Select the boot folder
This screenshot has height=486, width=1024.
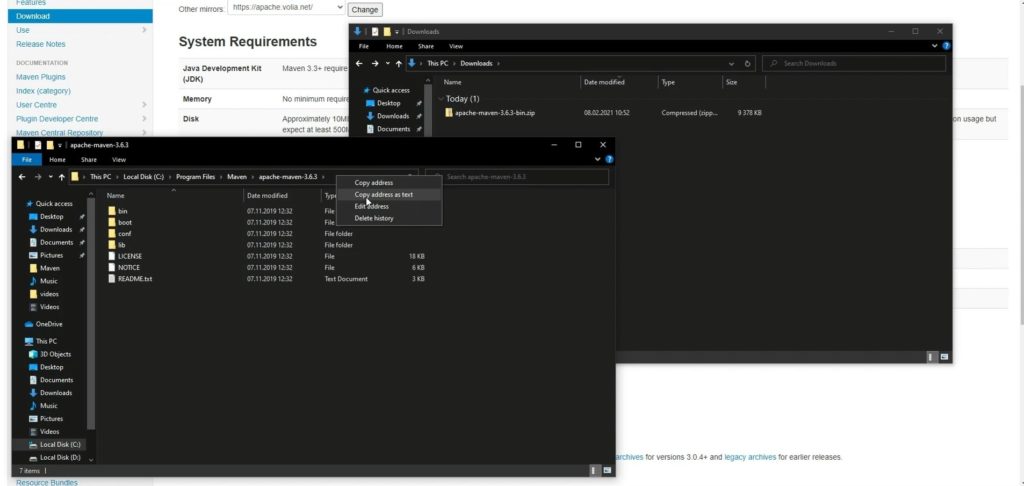tap(120, 223)
